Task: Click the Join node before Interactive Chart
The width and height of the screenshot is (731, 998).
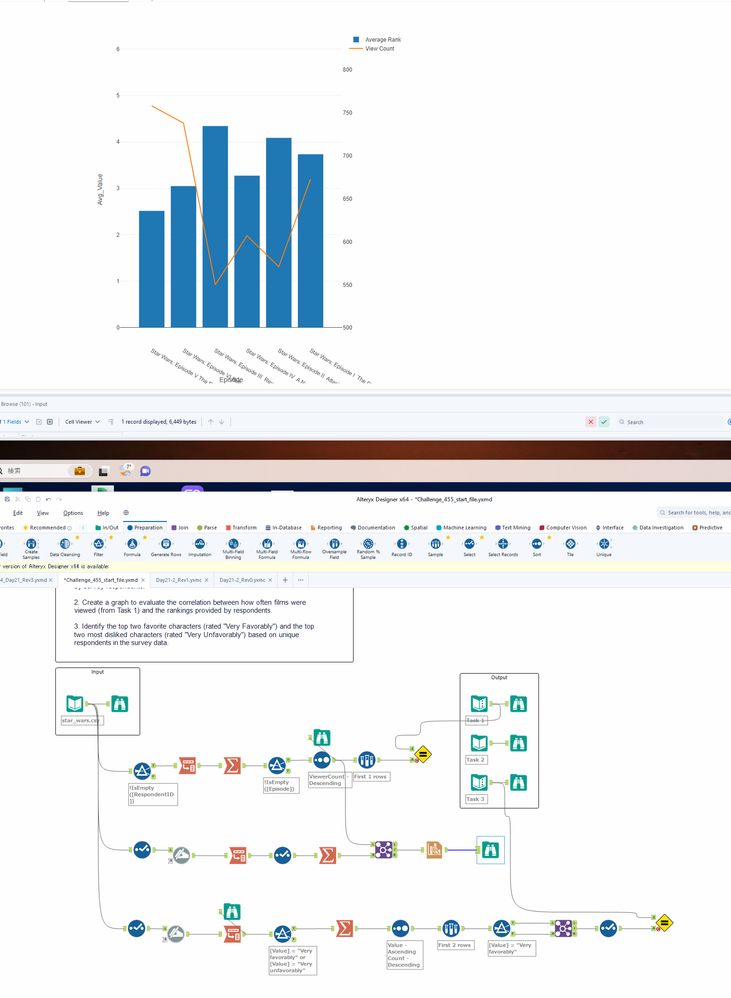Action: [x=383, y=850]
